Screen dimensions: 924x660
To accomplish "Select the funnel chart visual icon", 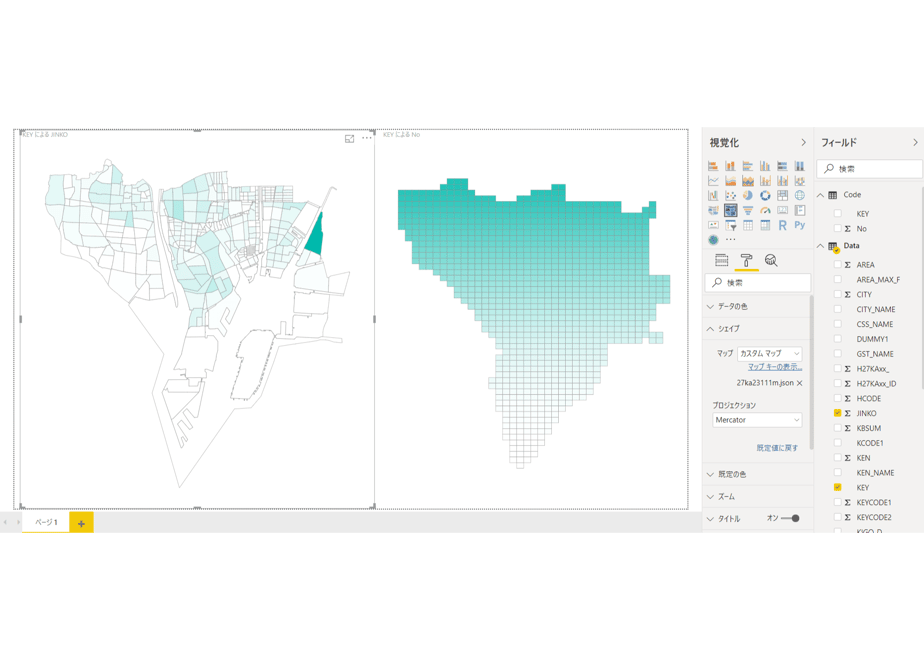I will click(x=748, y=210).
